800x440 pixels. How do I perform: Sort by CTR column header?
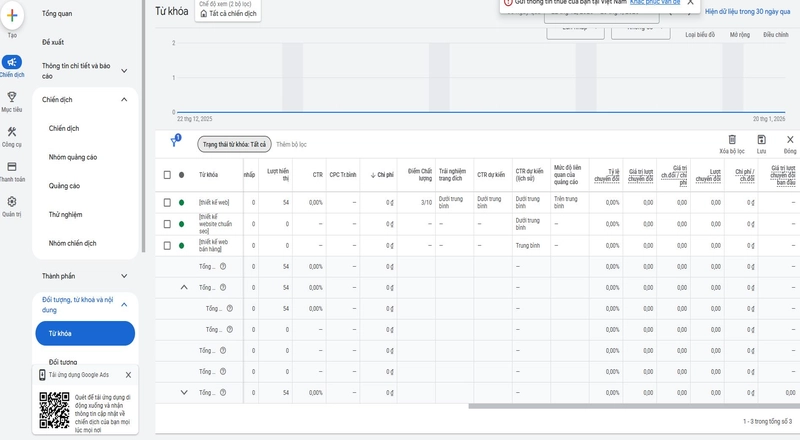pos(317,175)
